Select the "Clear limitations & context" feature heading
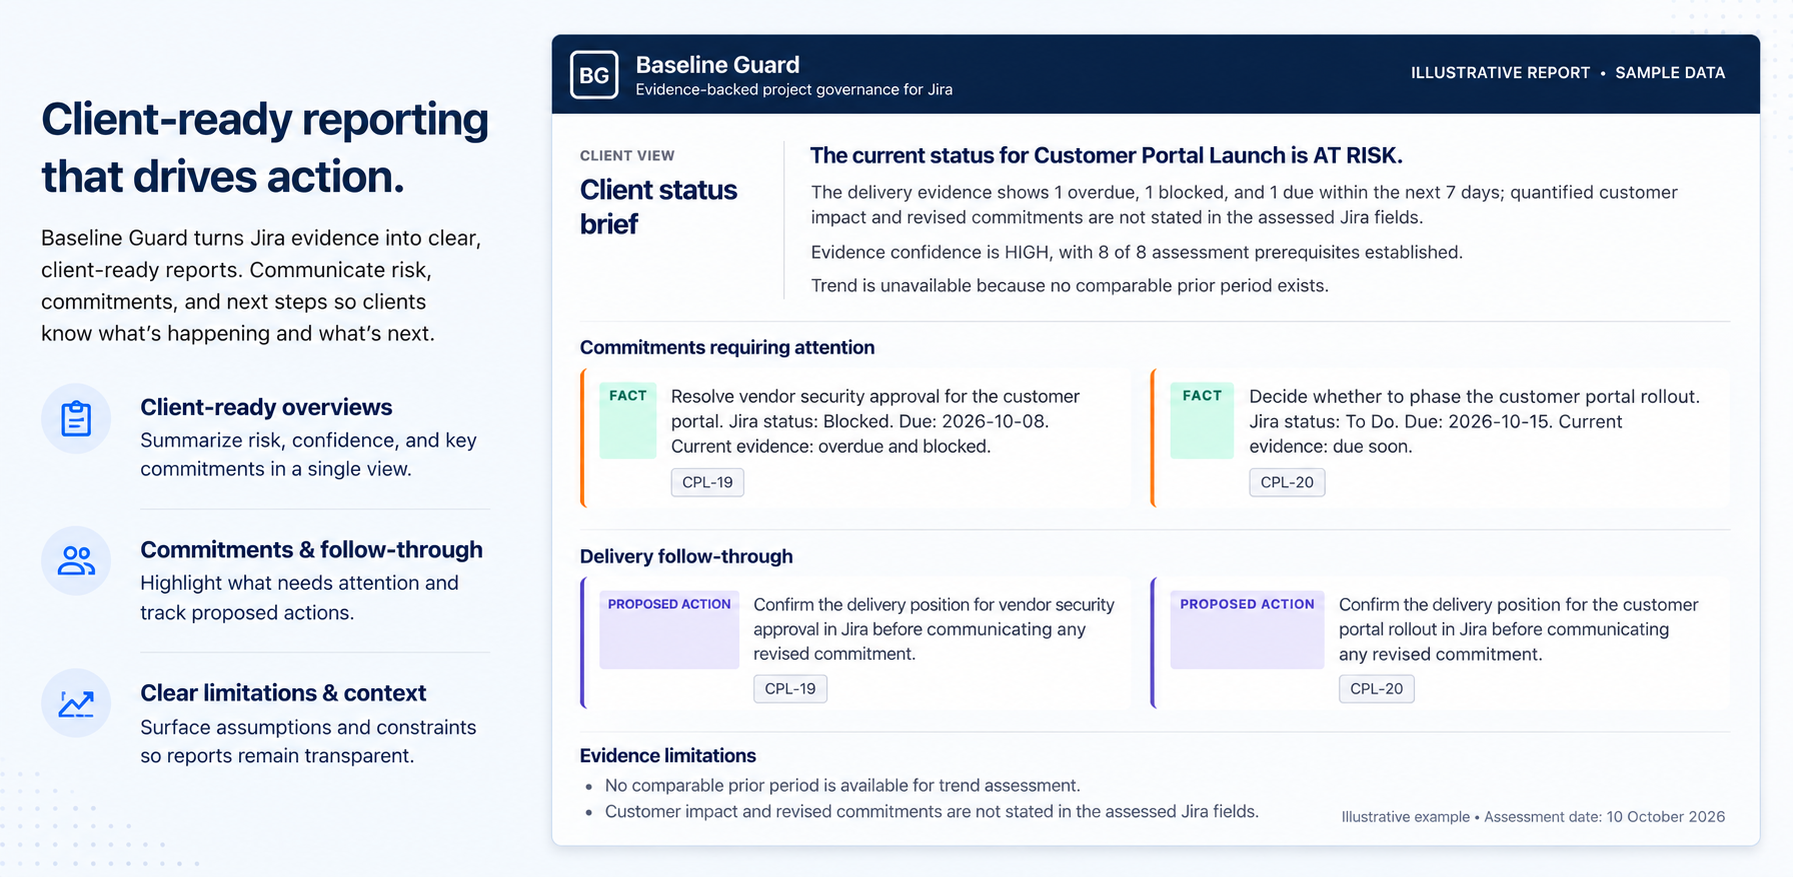1793x877 pixels. point(283,693)
